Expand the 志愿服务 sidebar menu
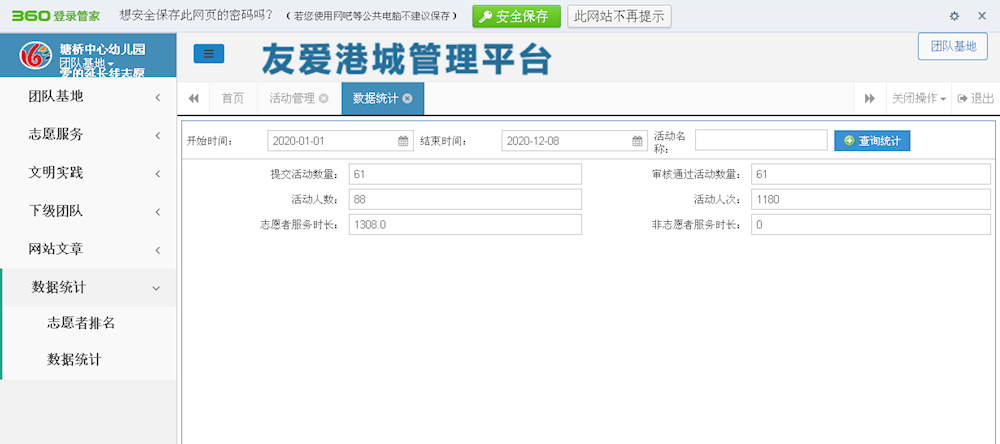1000x444 pixels. (88, 135)
